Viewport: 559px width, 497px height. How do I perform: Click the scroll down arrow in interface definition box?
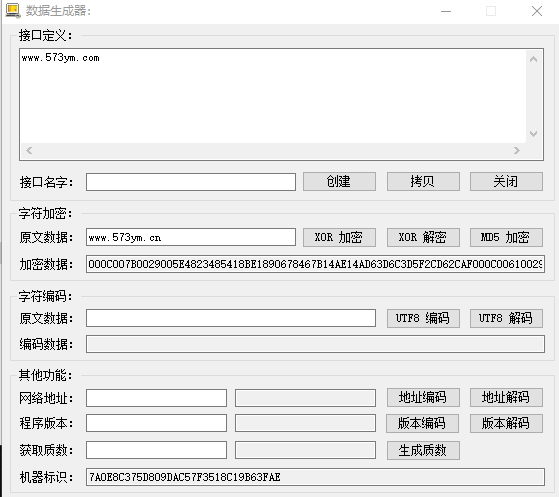click(x=533, y=134)
